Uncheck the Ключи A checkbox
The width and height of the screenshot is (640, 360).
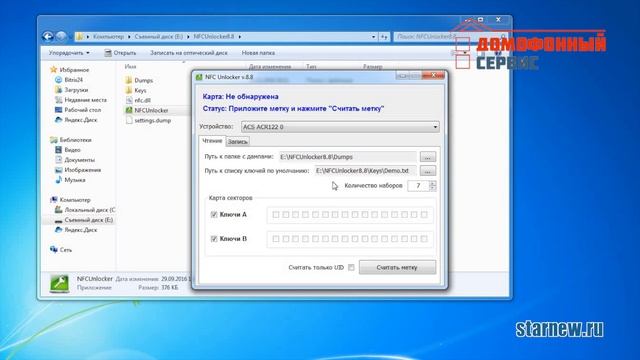pyautogui.click(x=213, y=215)
